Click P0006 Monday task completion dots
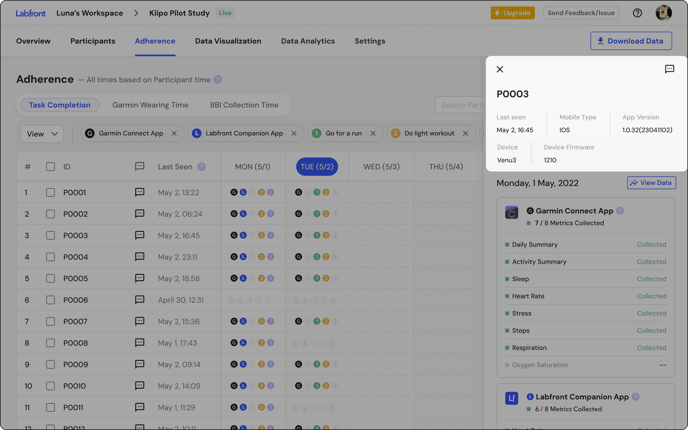The width and height of the screenshot is (688, 430). 250,301
